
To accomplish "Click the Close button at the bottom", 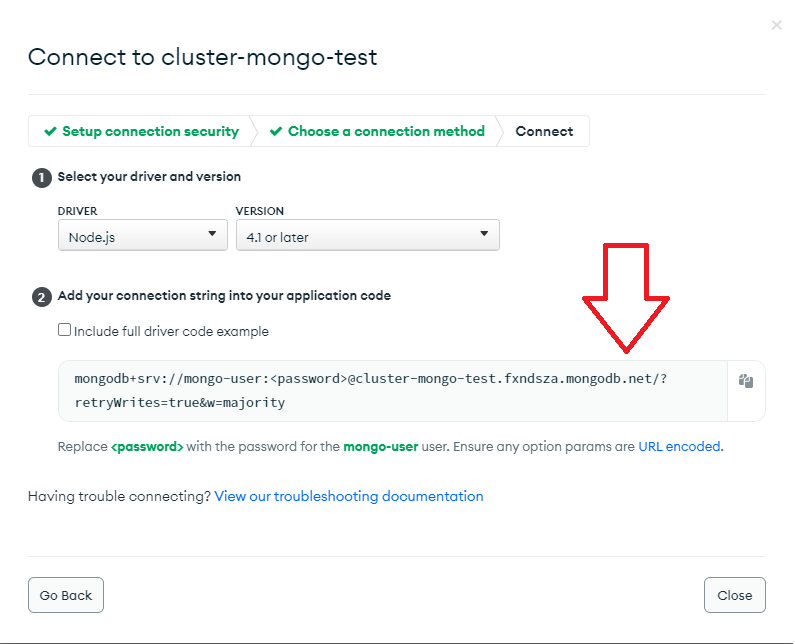I will pos(734,595).
